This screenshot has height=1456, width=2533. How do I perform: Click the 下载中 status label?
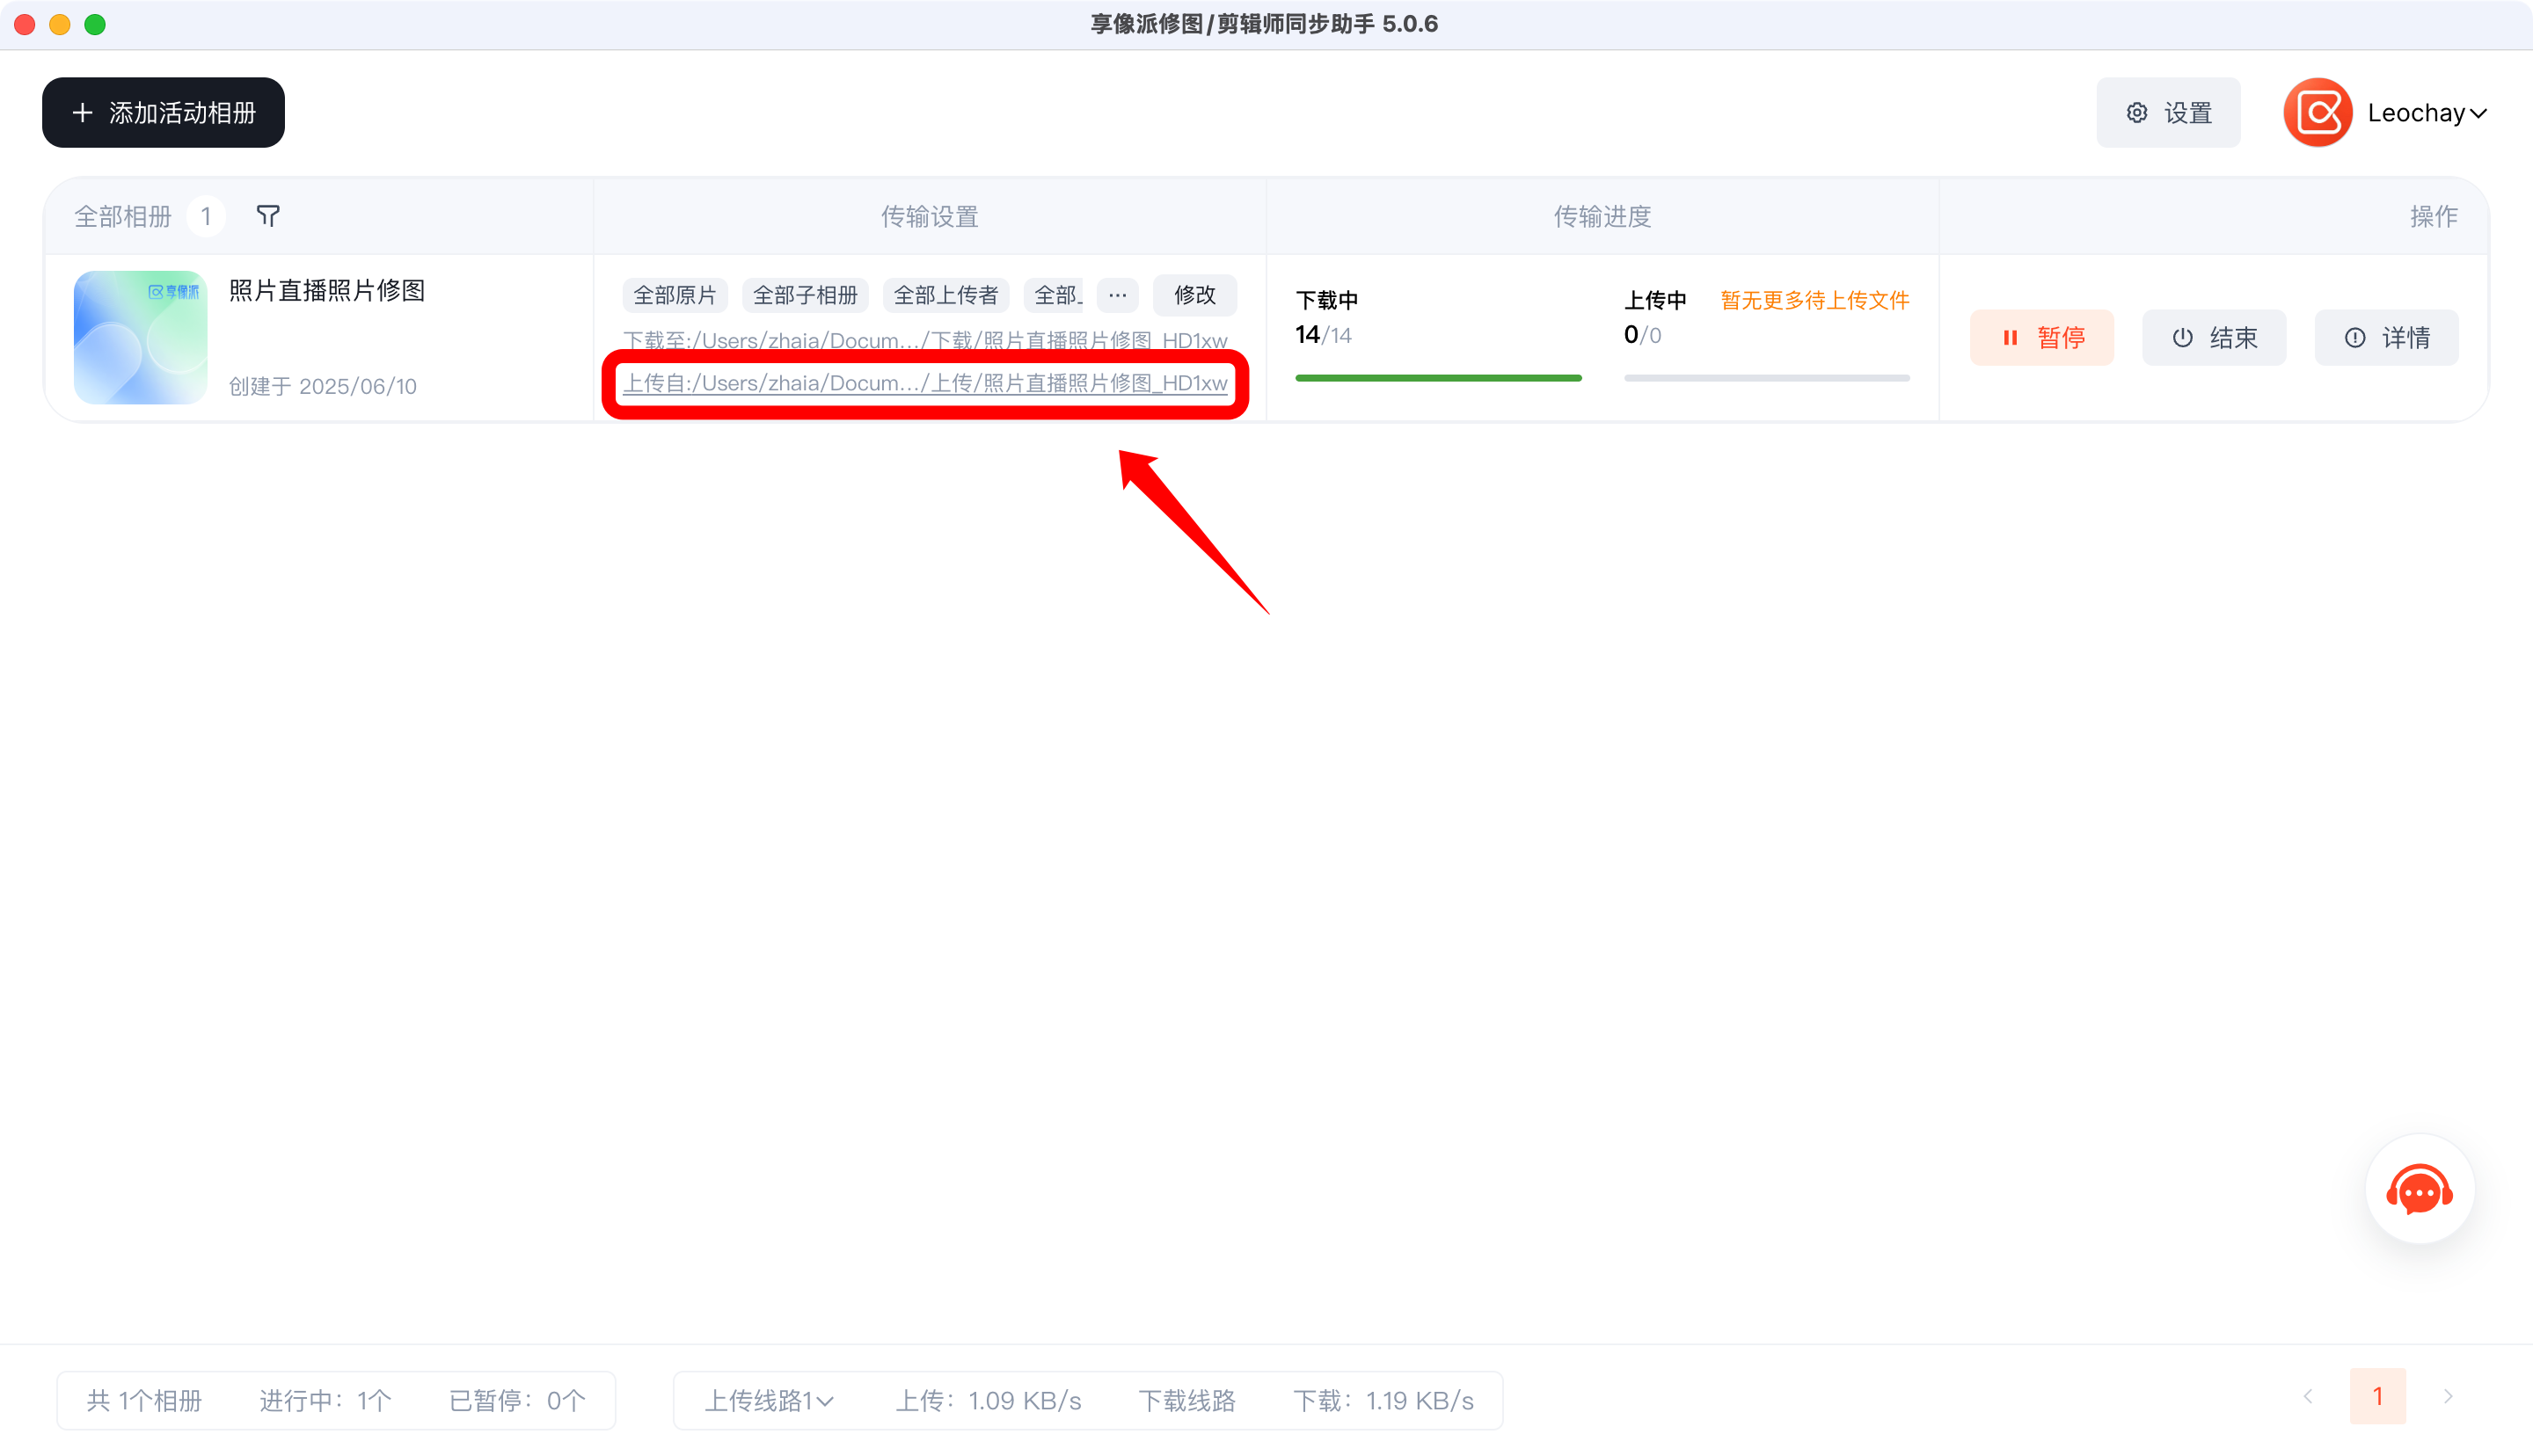(x=1327, y=300)
